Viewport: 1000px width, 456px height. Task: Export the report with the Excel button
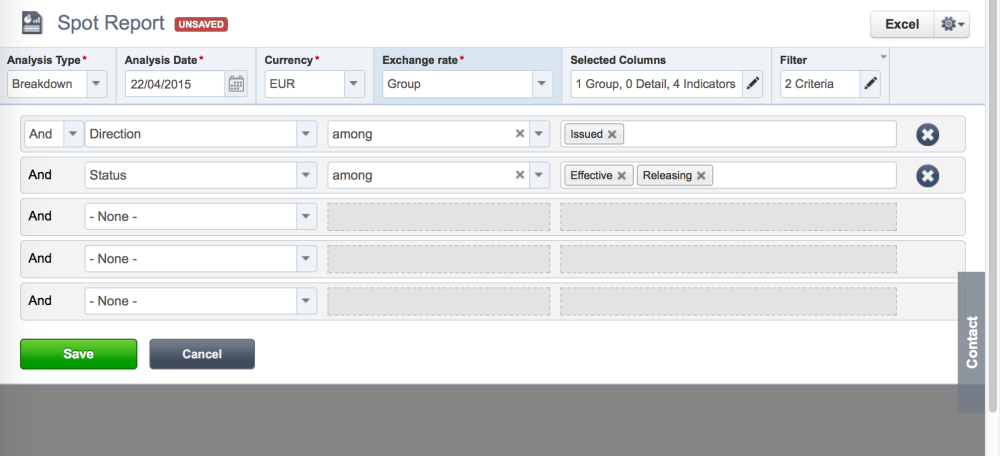click(902, 24)
